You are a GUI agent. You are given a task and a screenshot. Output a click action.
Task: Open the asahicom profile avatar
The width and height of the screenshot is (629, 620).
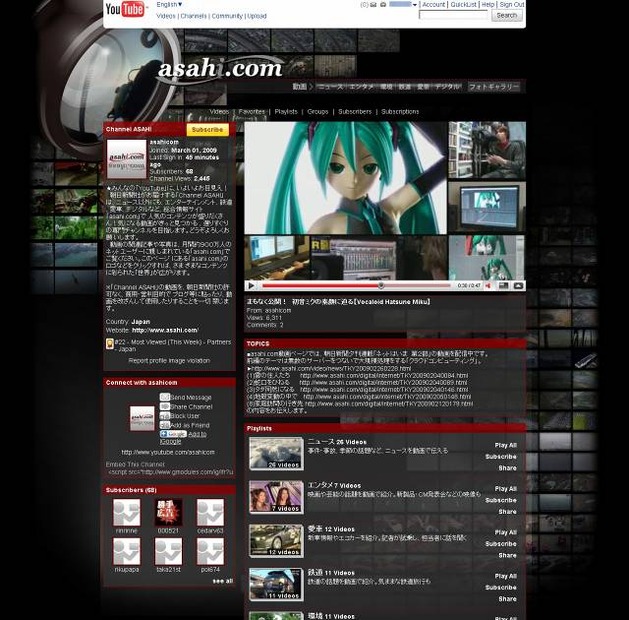[x=126, y=159]
